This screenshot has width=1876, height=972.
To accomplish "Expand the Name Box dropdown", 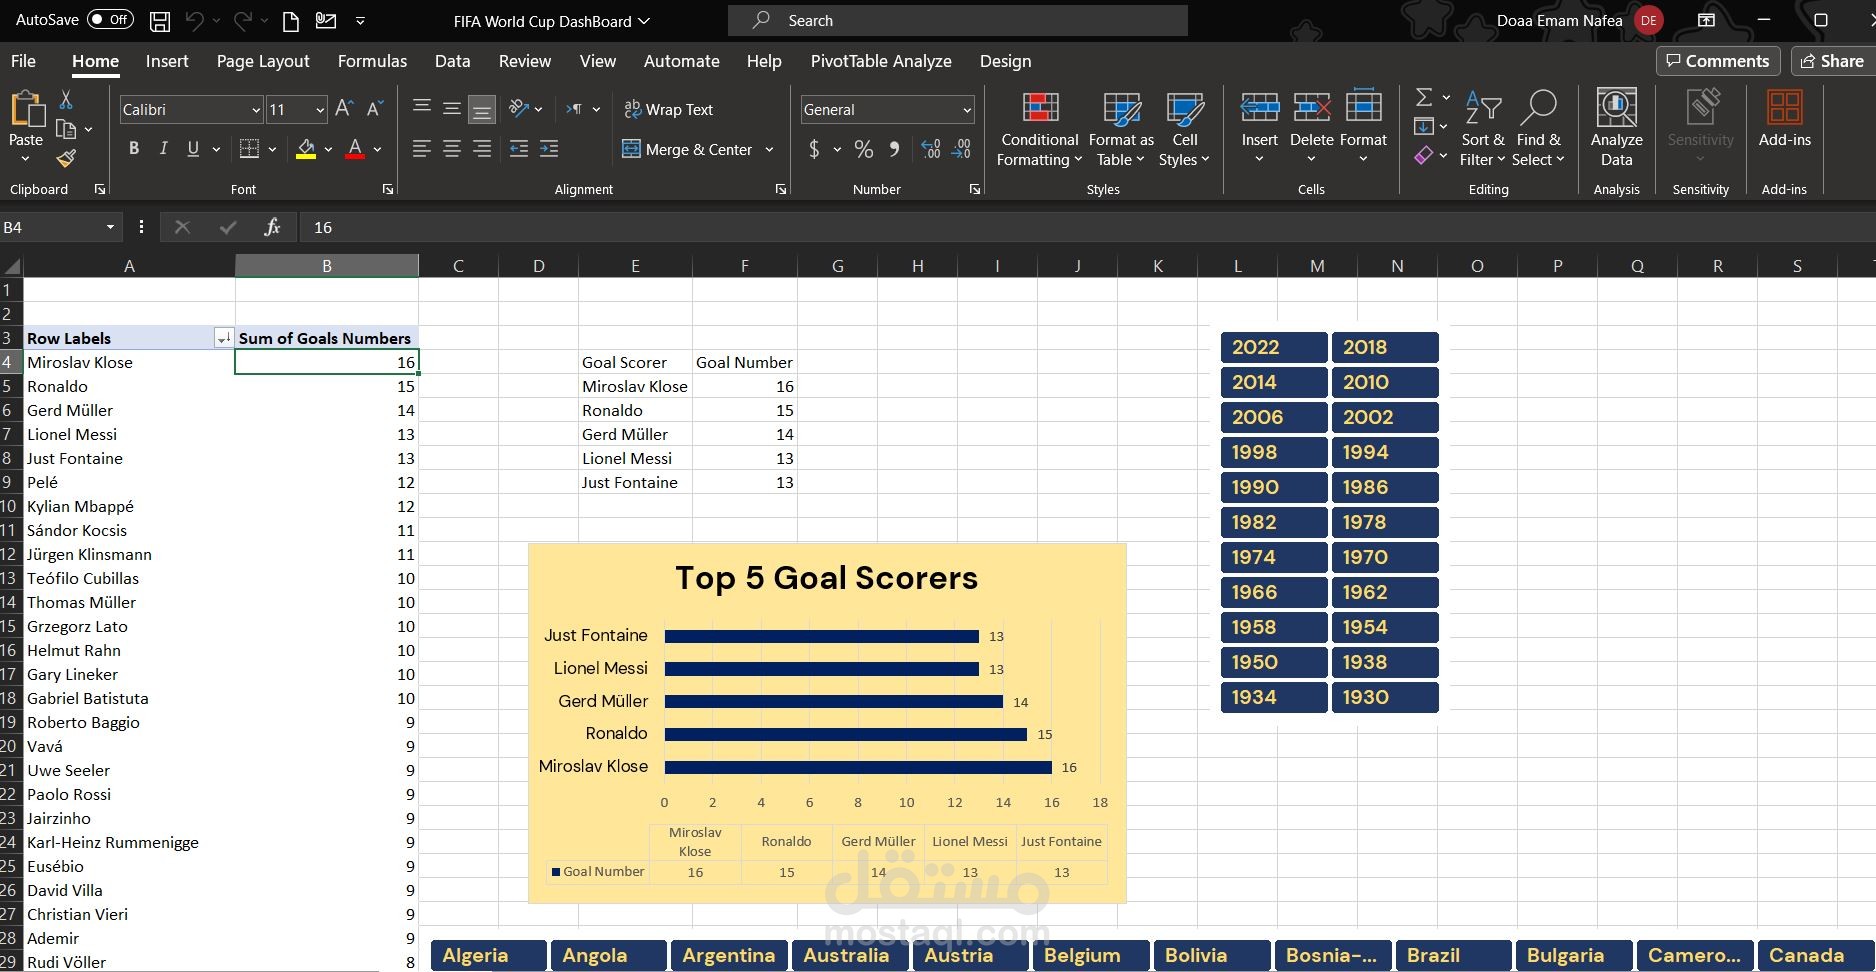I will [x=110, y=228].
